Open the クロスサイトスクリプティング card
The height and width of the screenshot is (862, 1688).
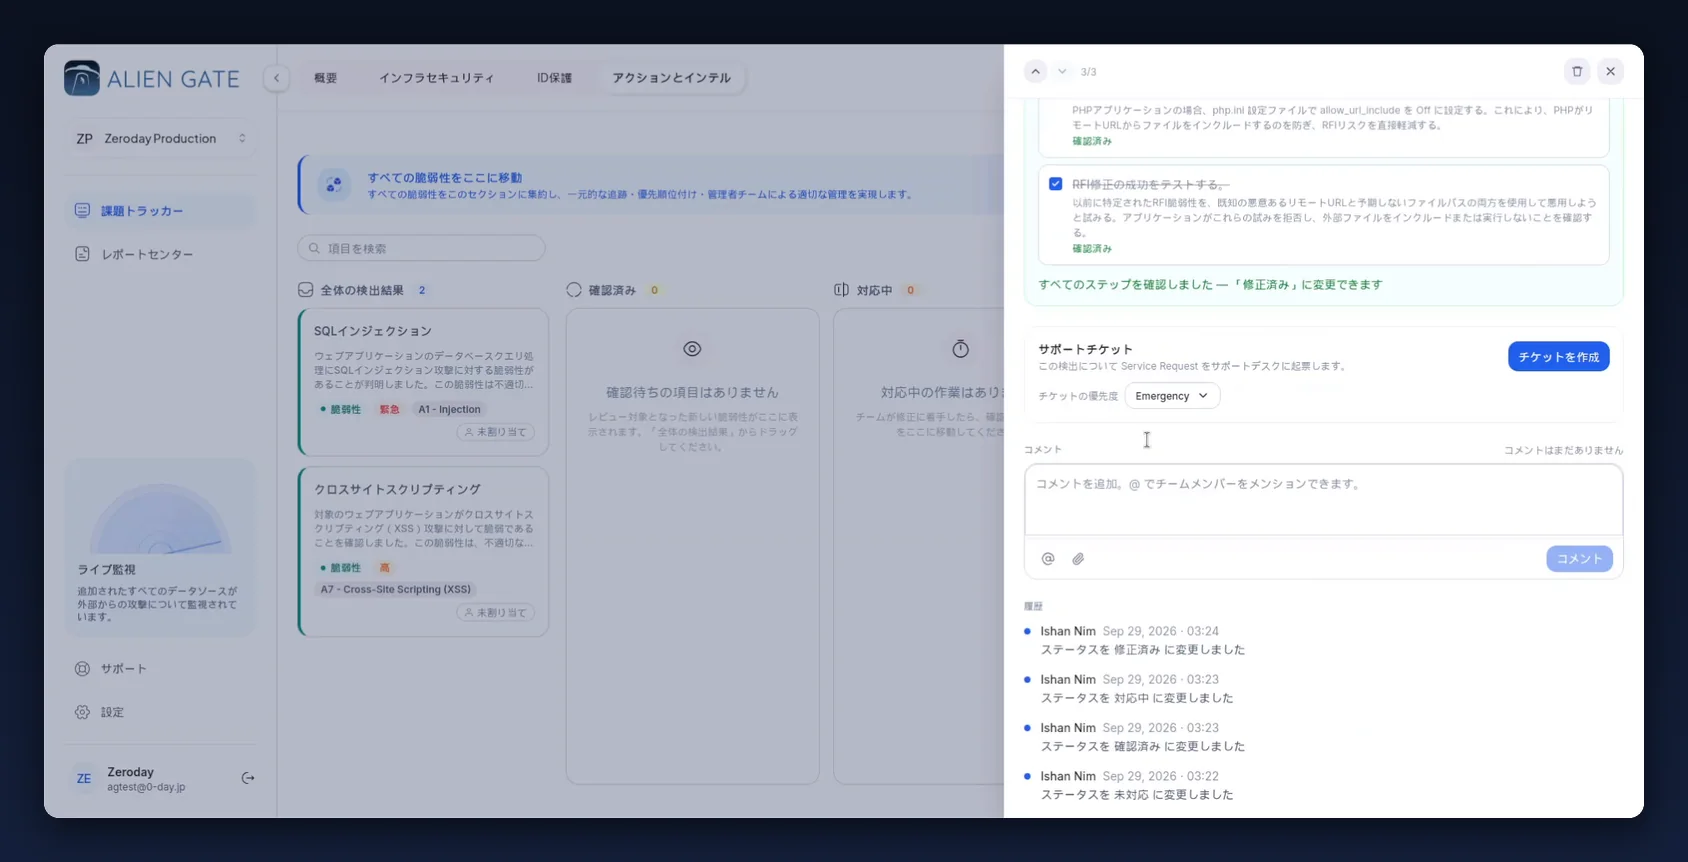(x=423, y=551)
